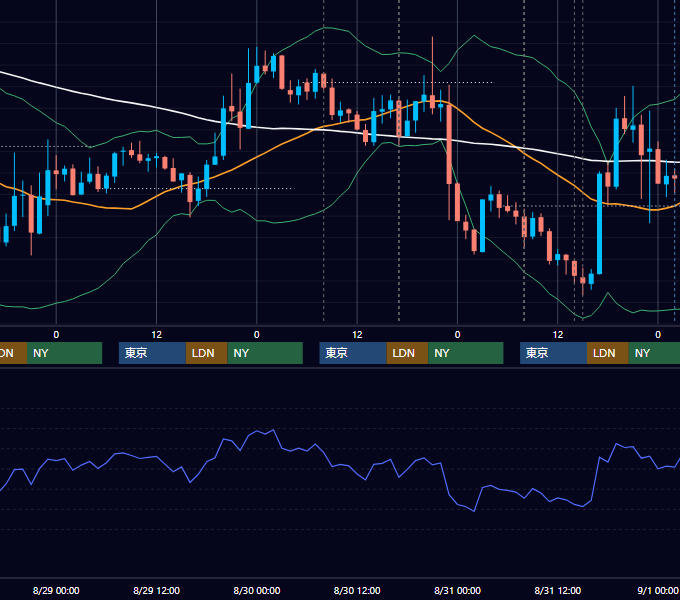Click the 8/30 00:00 date label
This screenshot has width=680, height=600.
tap(257, 590)
